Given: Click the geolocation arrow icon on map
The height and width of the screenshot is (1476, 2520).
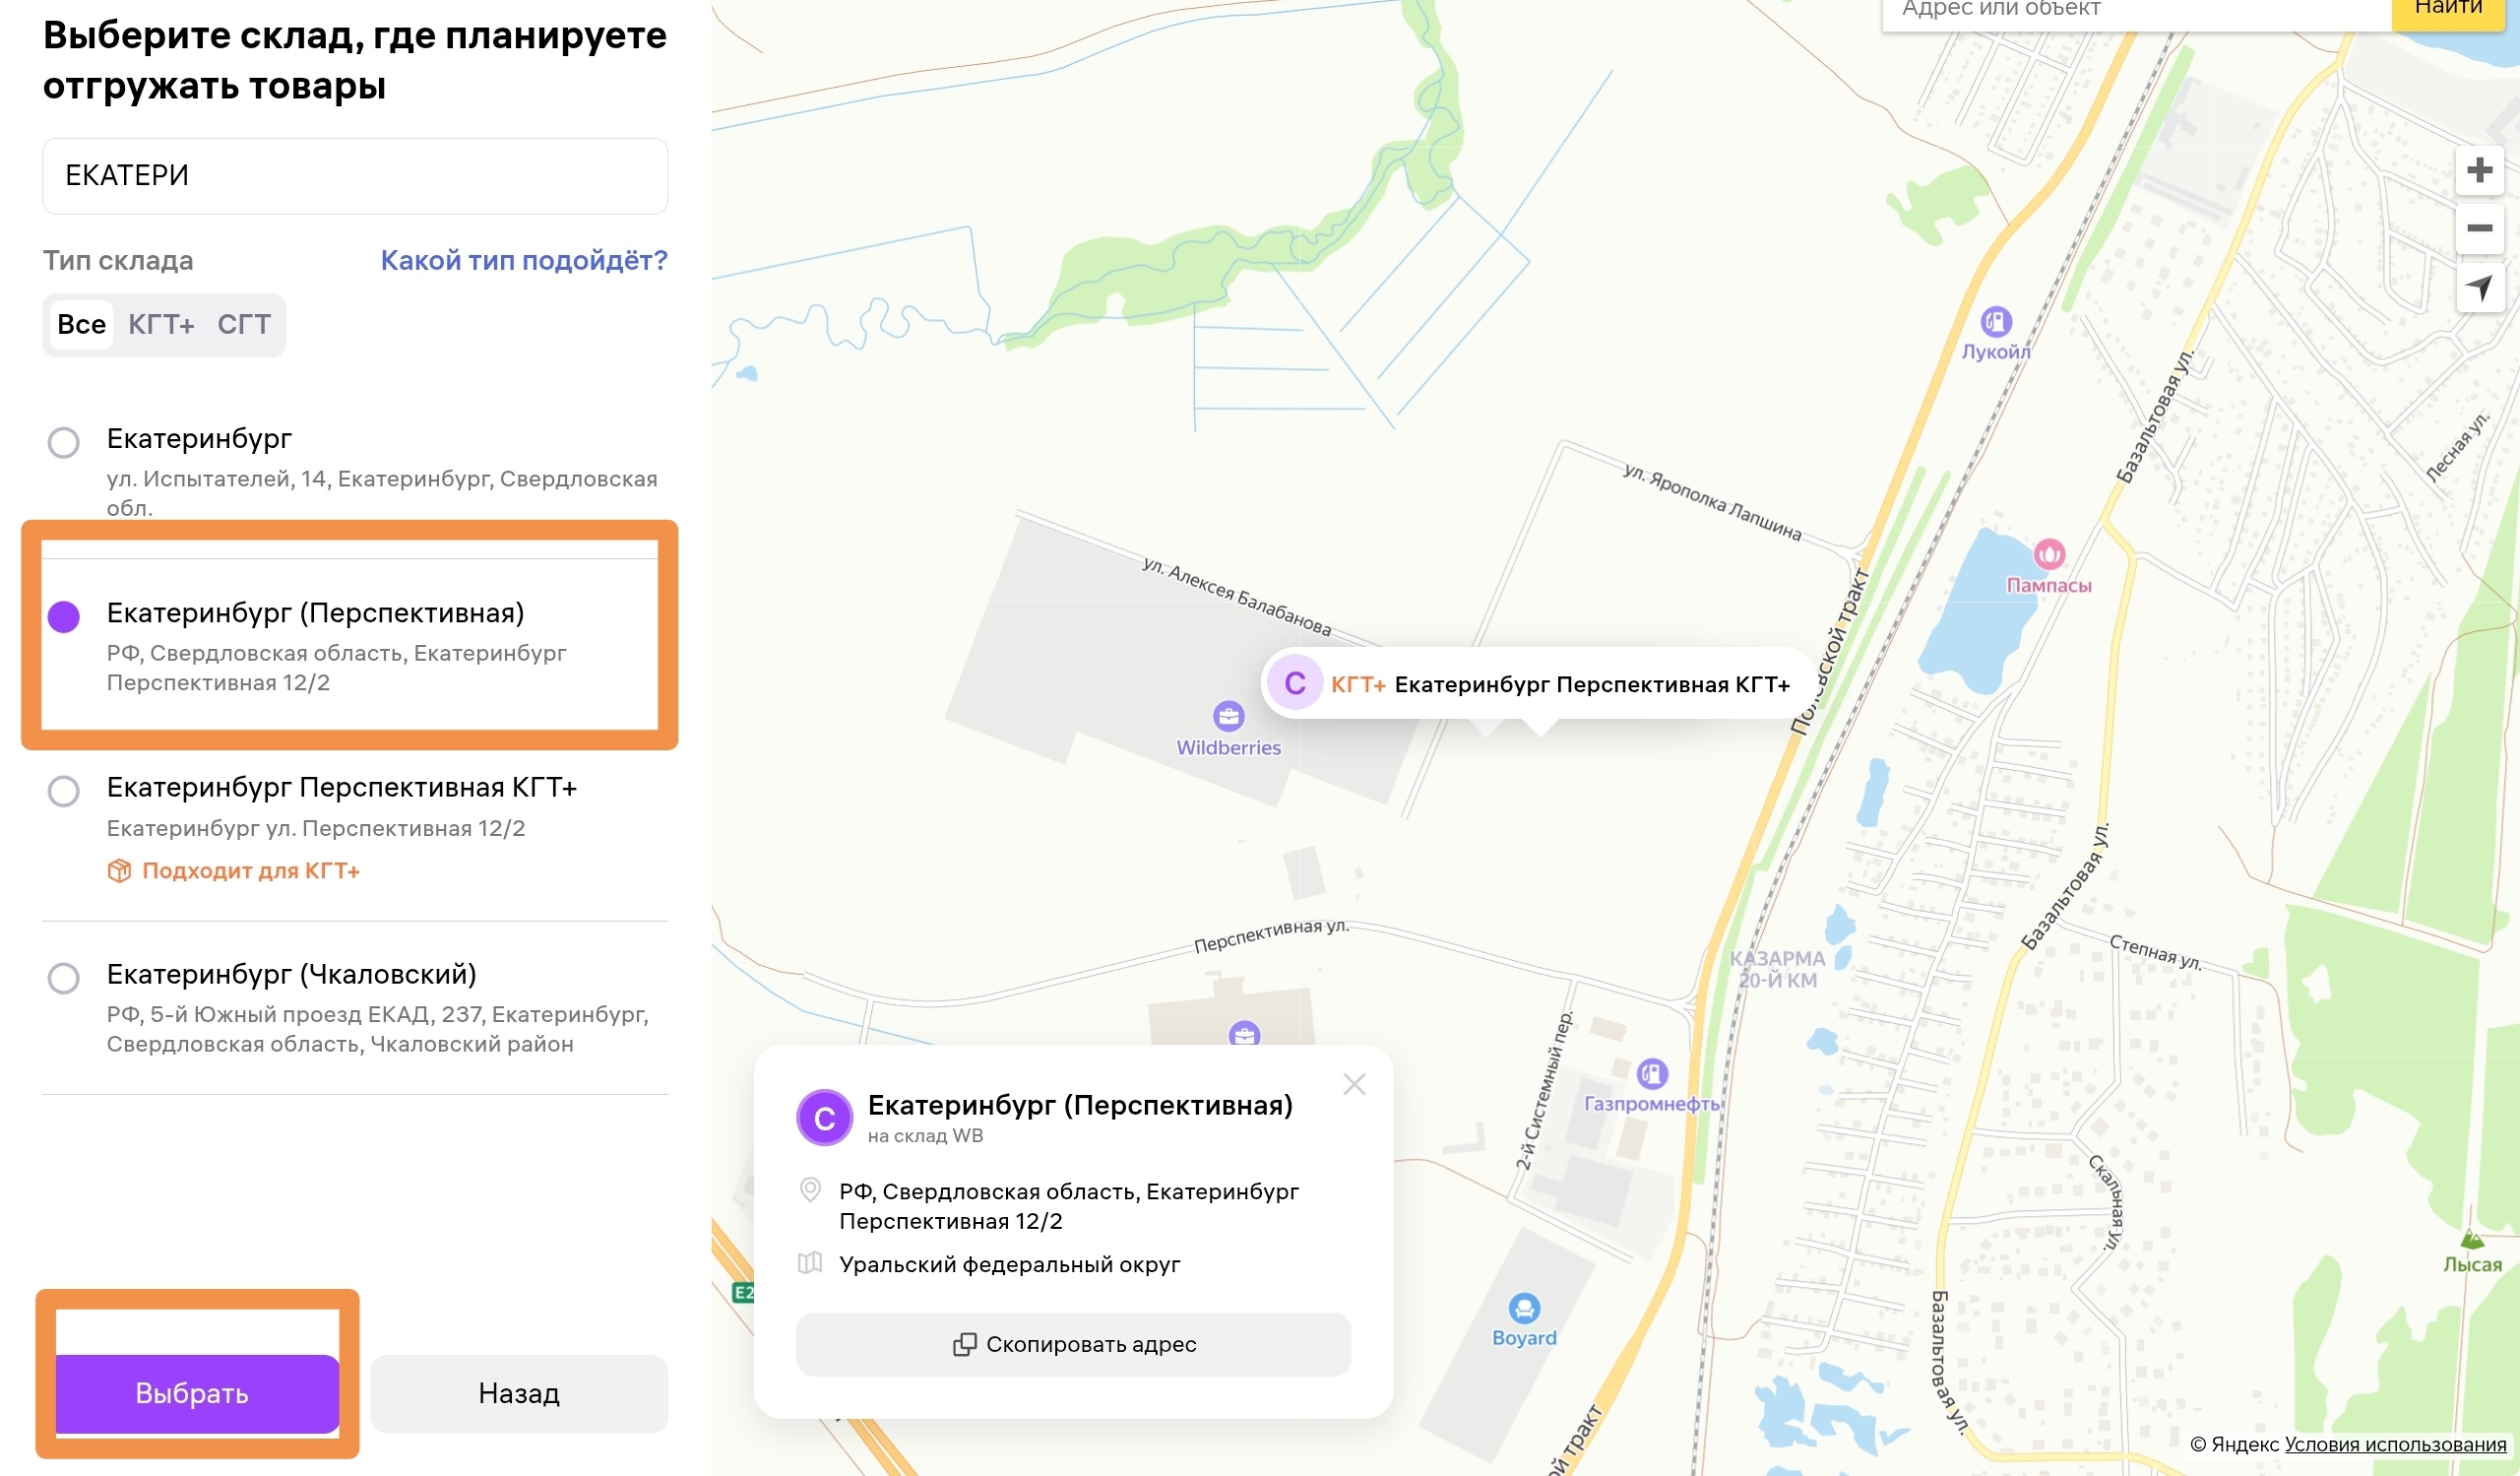Looking at the screenshot, I should point(2479,288).
